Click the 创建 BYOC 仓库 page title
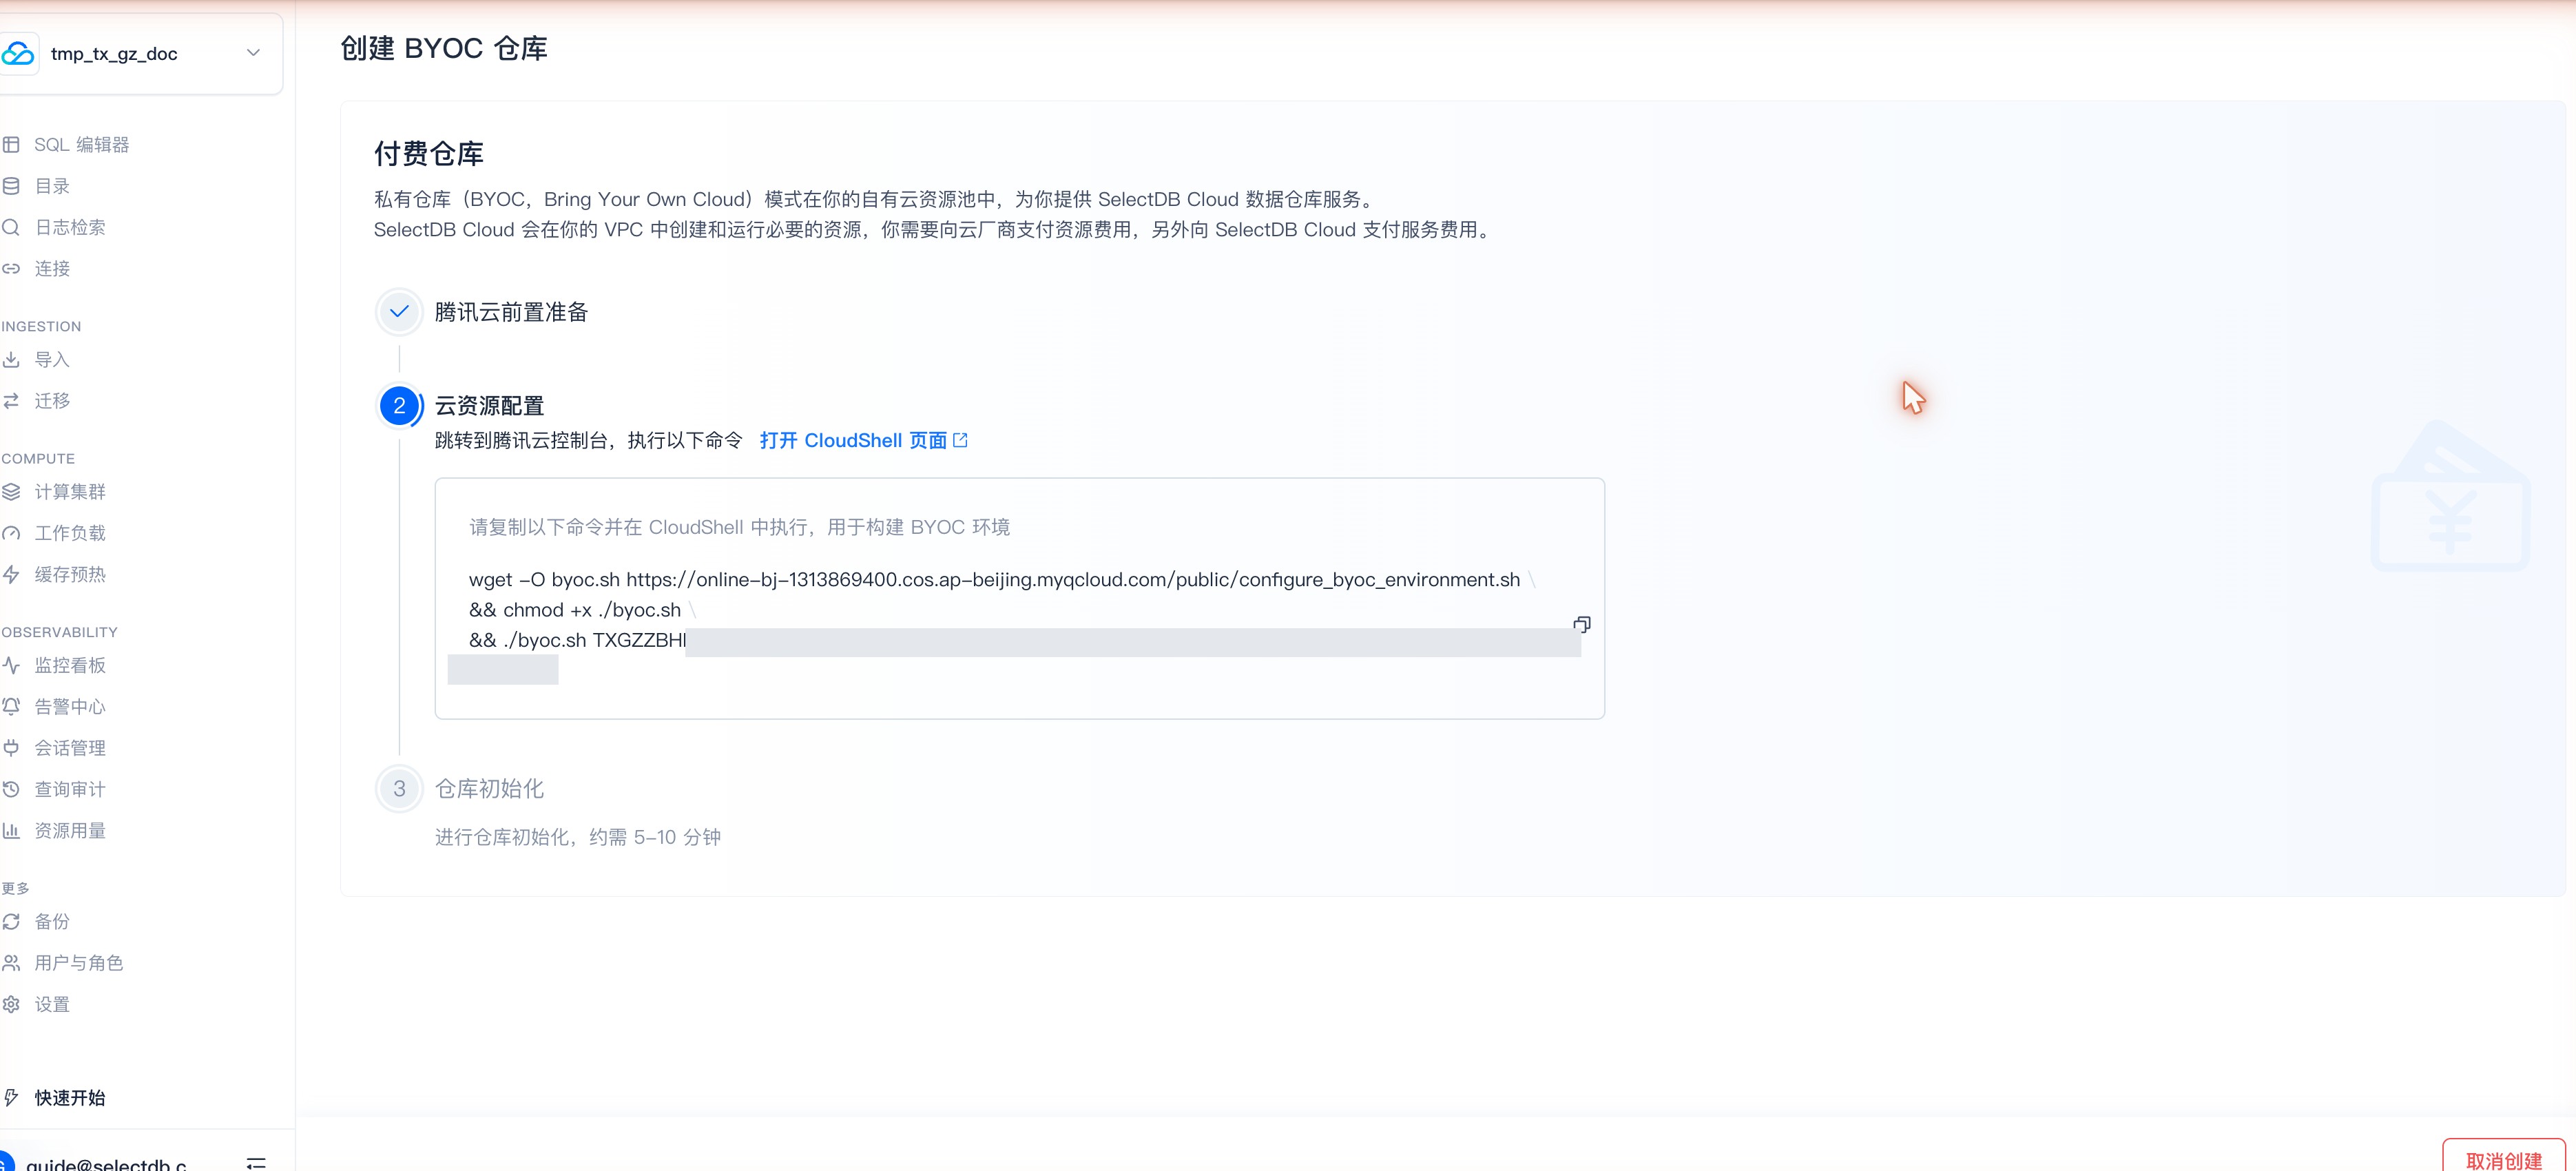Image resolution: width=2576 pixels, height=1171 pixels. (444, 48)
